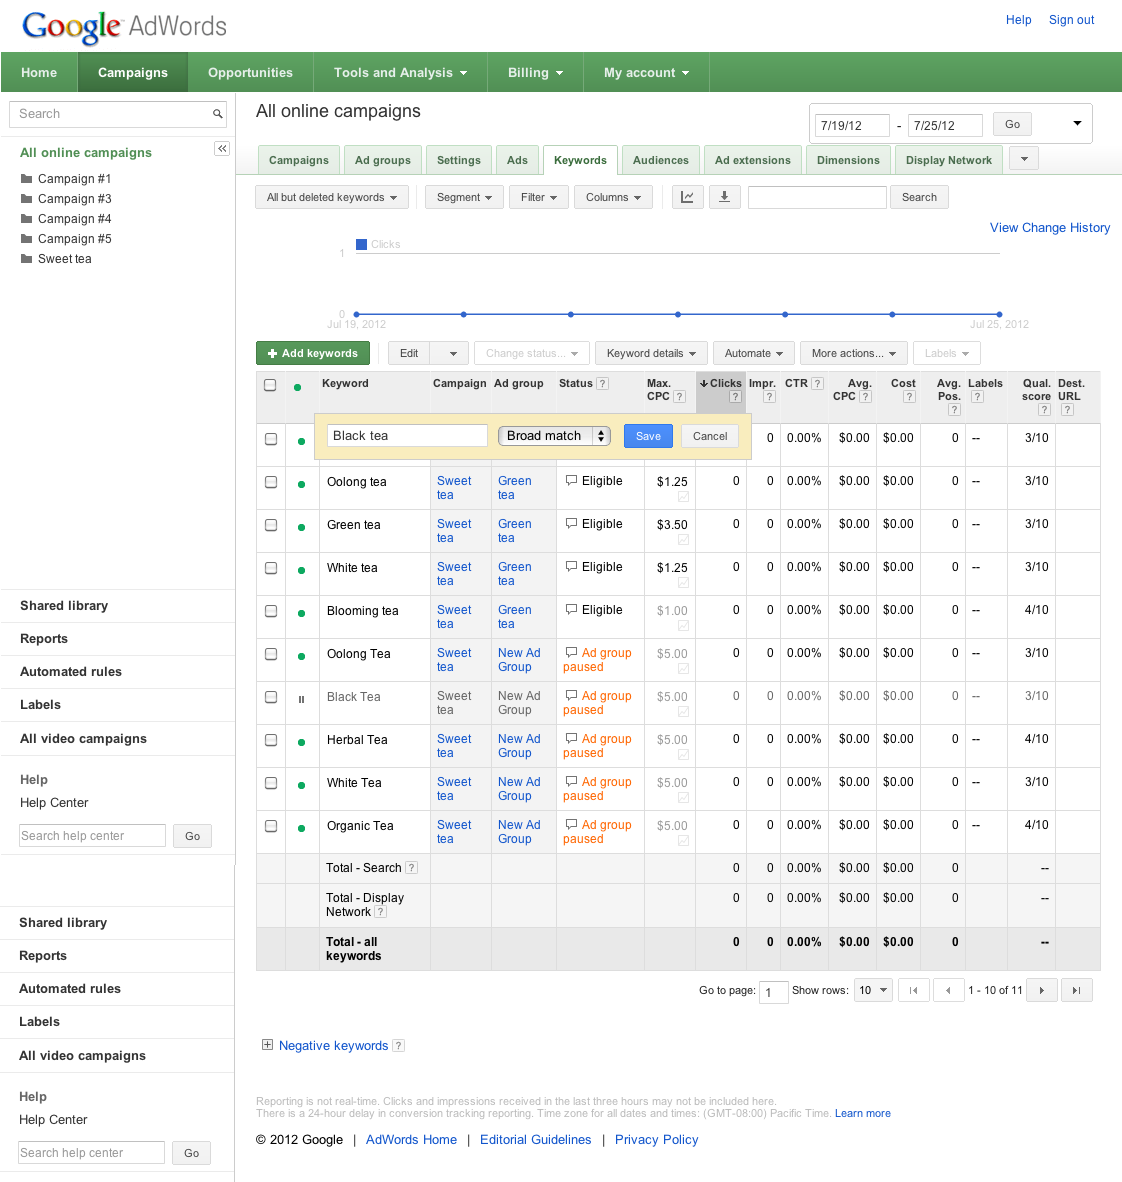The width and height of the screenshot is (1122, 1182).
Task: Check the White tea row checkbox
Action: 271,568
